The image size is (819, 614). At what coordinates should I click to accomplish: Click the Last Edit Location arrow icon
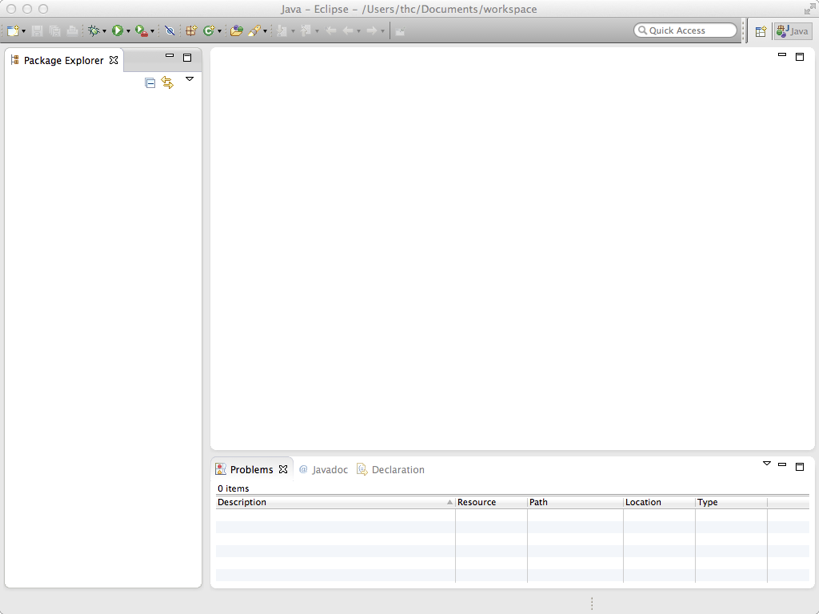click(331, 31)
